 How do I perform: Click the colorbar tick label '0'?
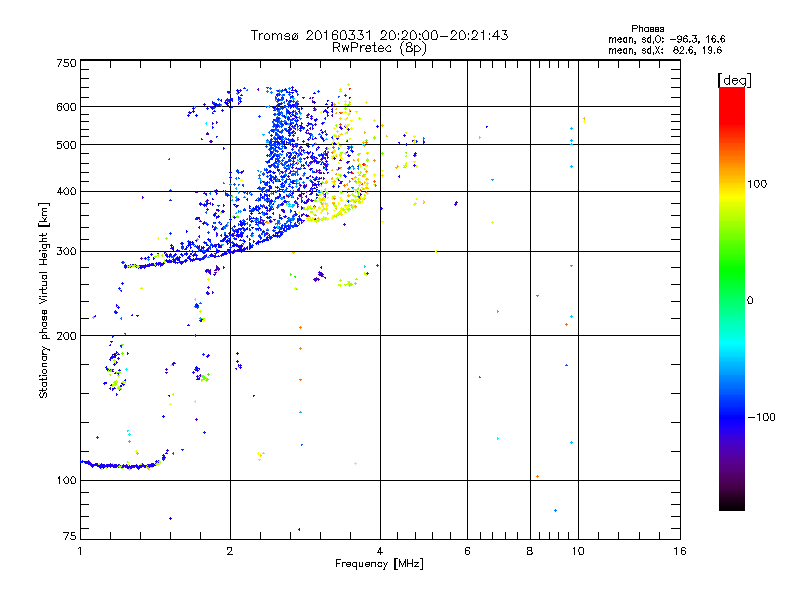click(750, 301)
